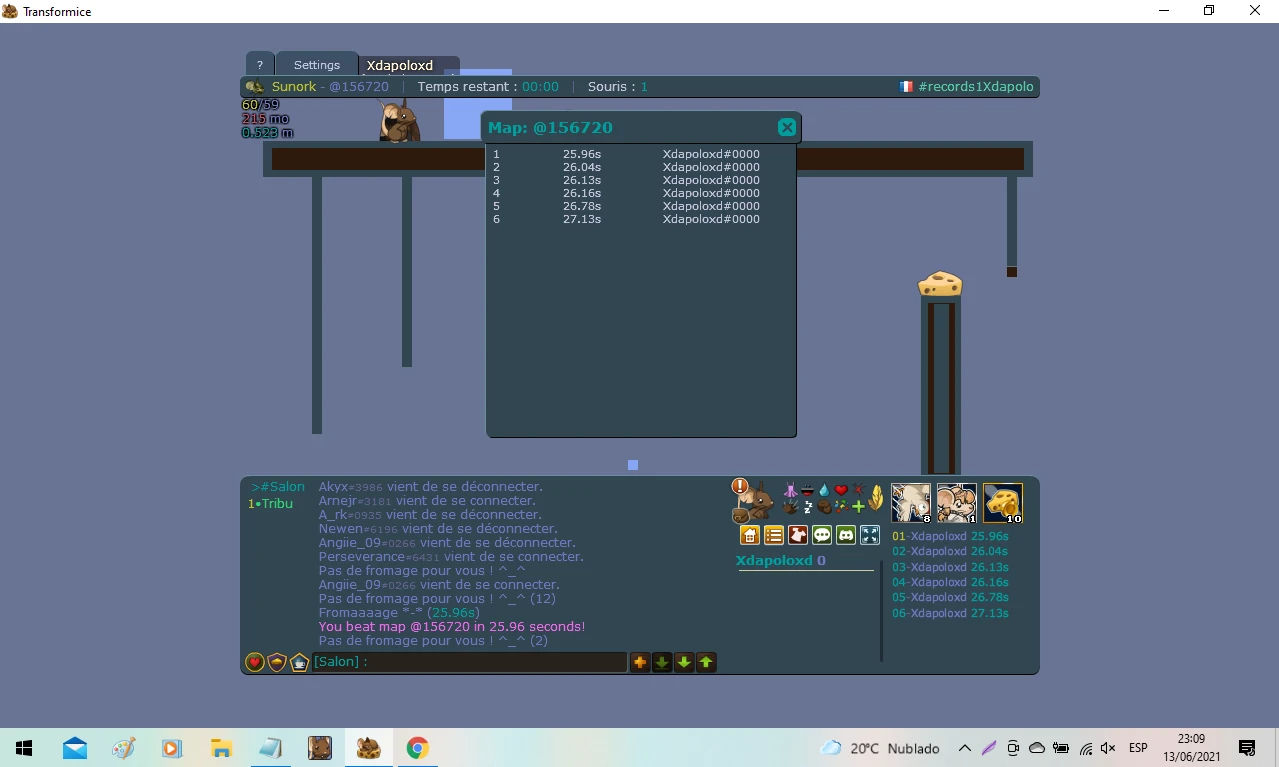The height and width of the screenshot is (767, 1279).
Task: Click the Sunork map author name
Action: coord(294,87)
